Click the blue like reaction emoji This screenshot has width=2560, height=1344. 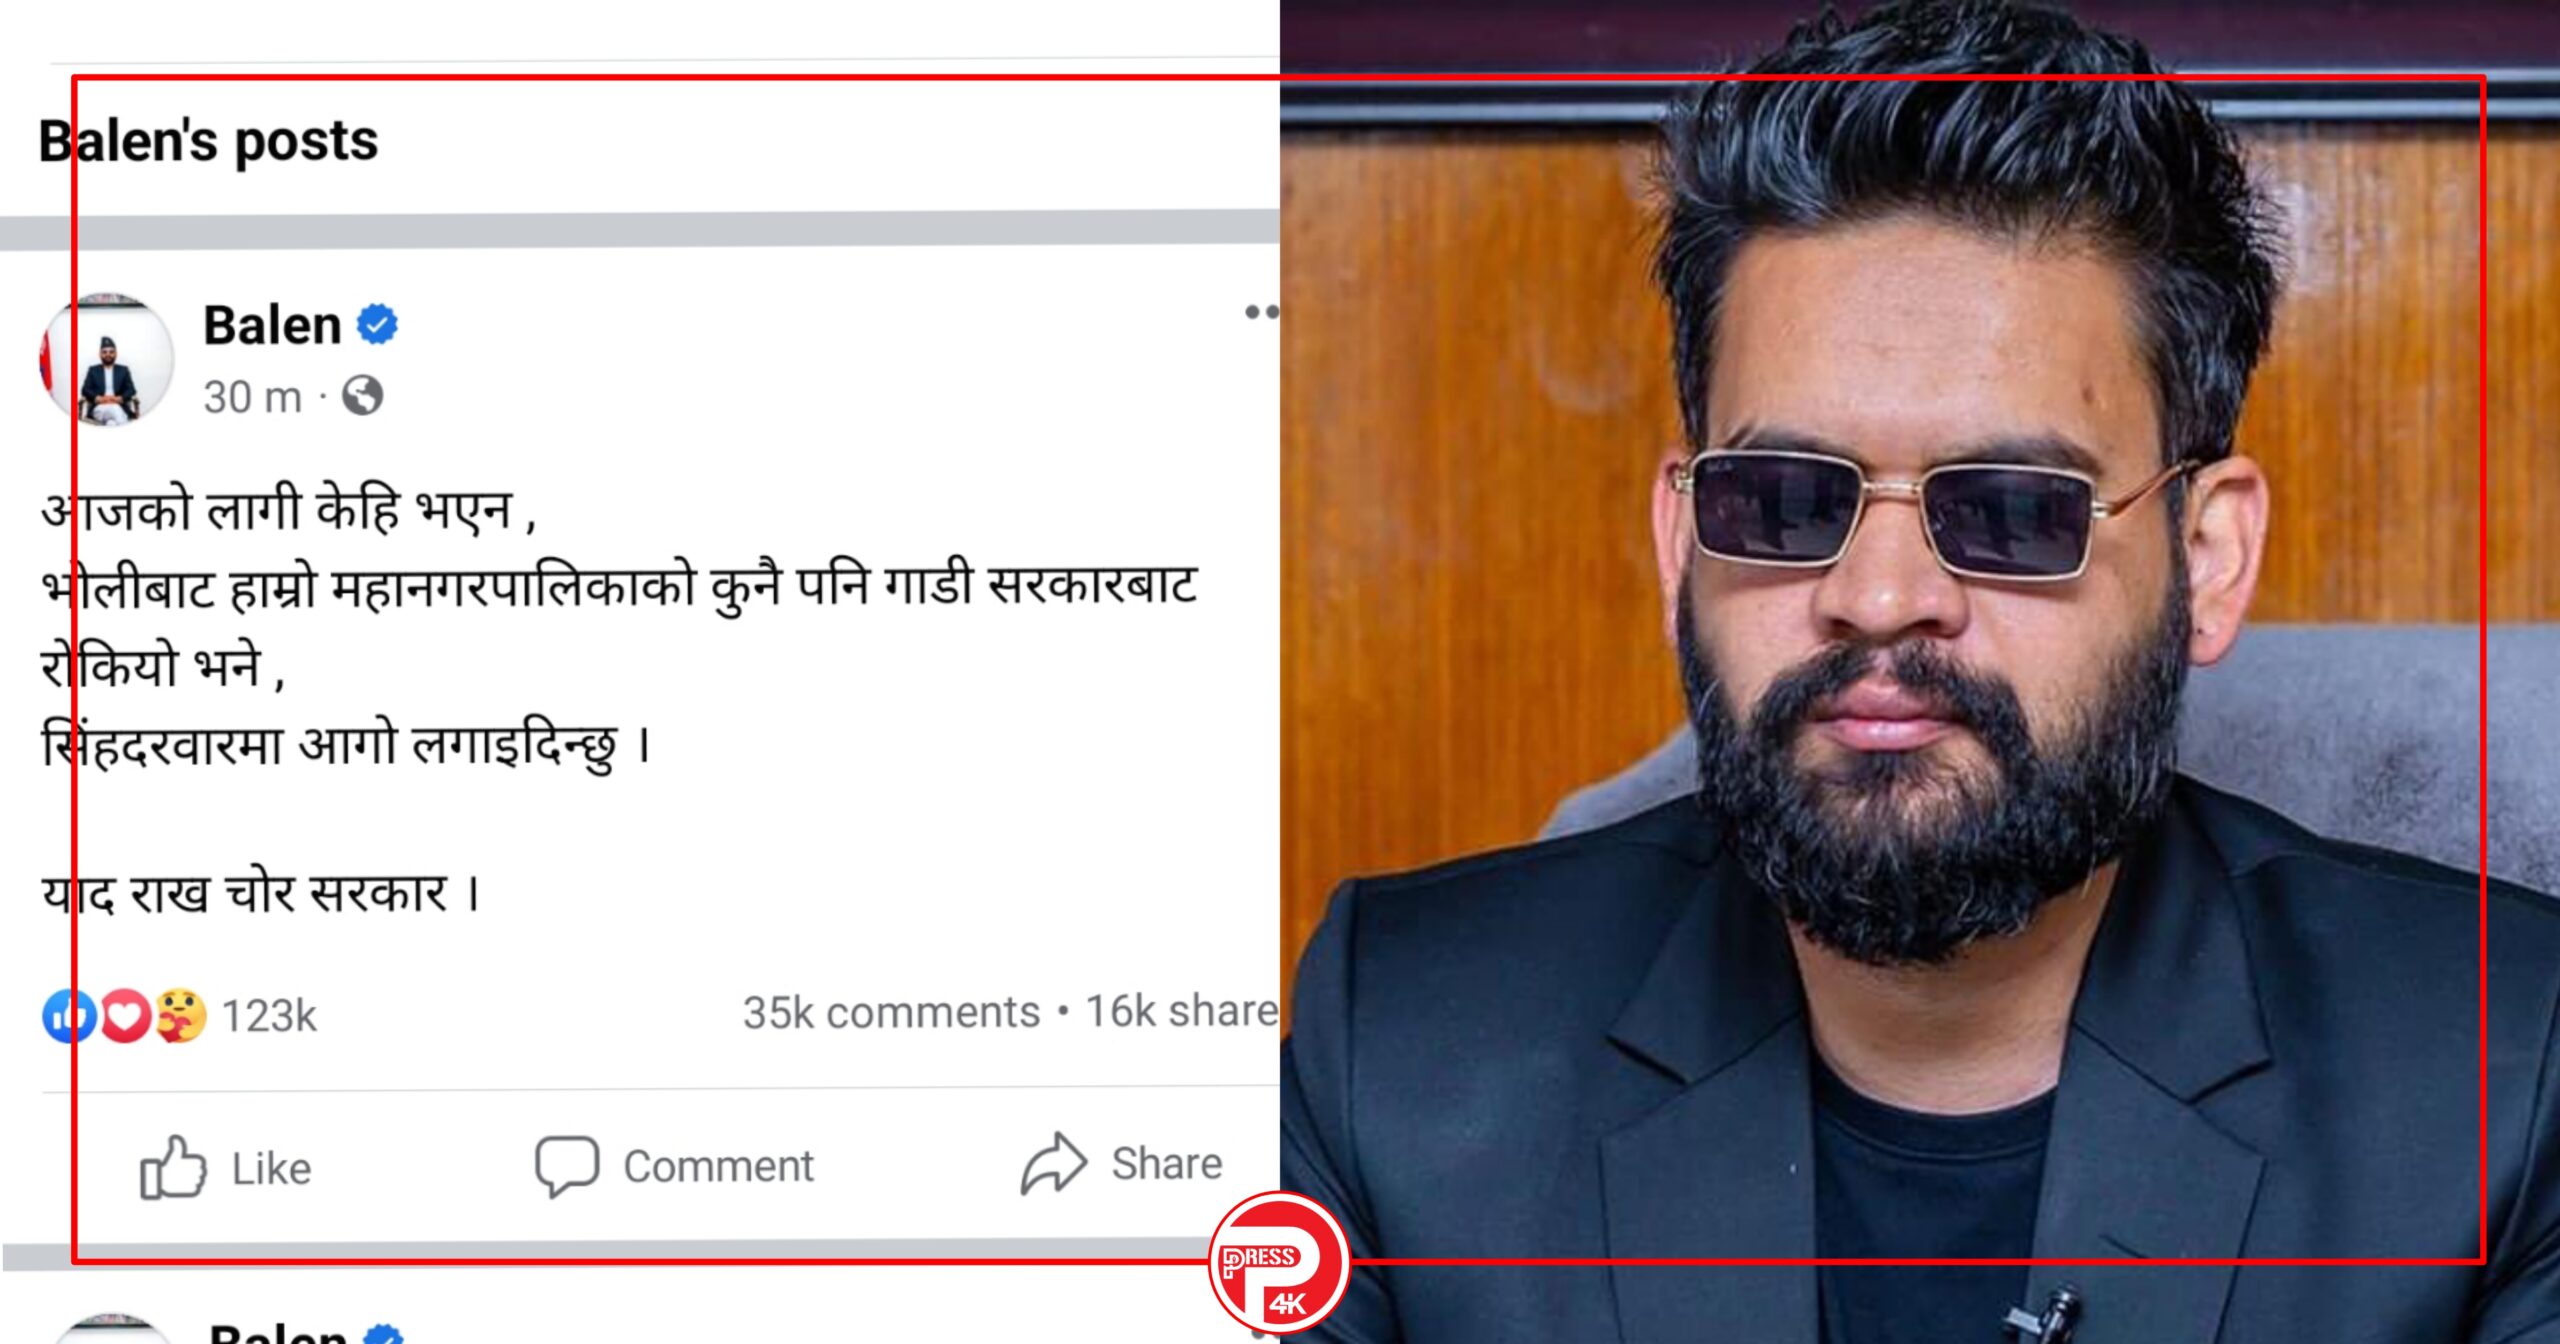69,1016
